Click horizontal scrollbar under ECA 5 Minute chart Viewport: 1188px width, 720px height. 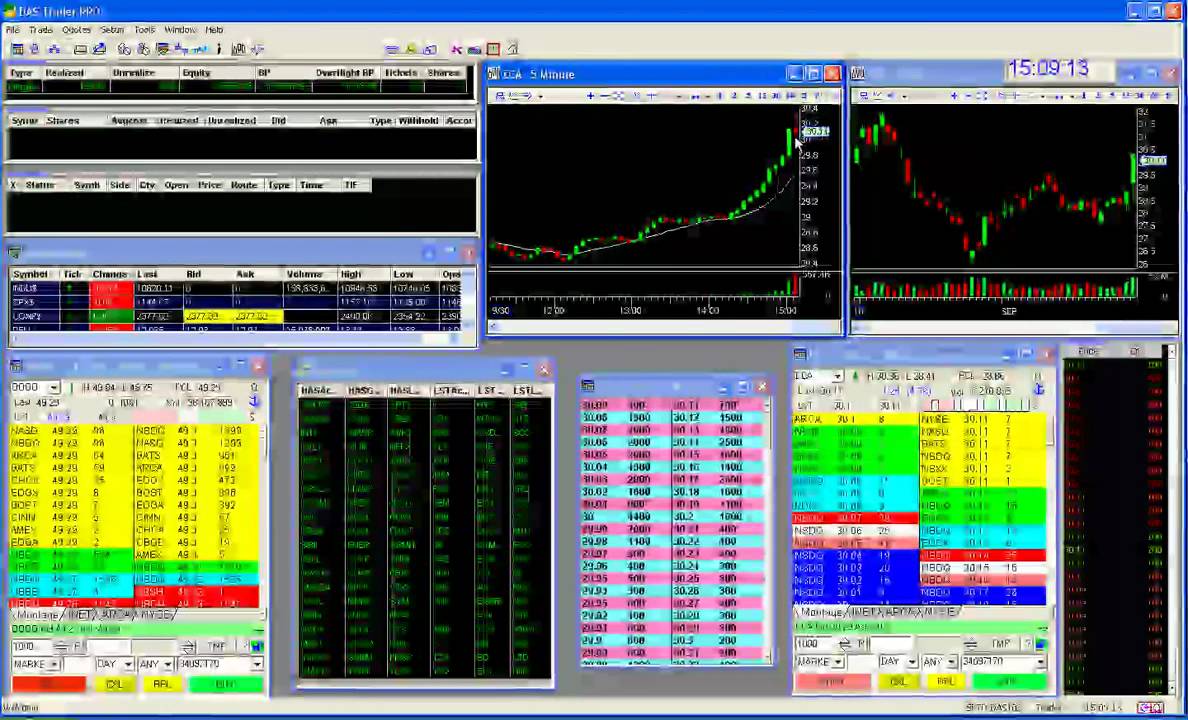point(664,327)
